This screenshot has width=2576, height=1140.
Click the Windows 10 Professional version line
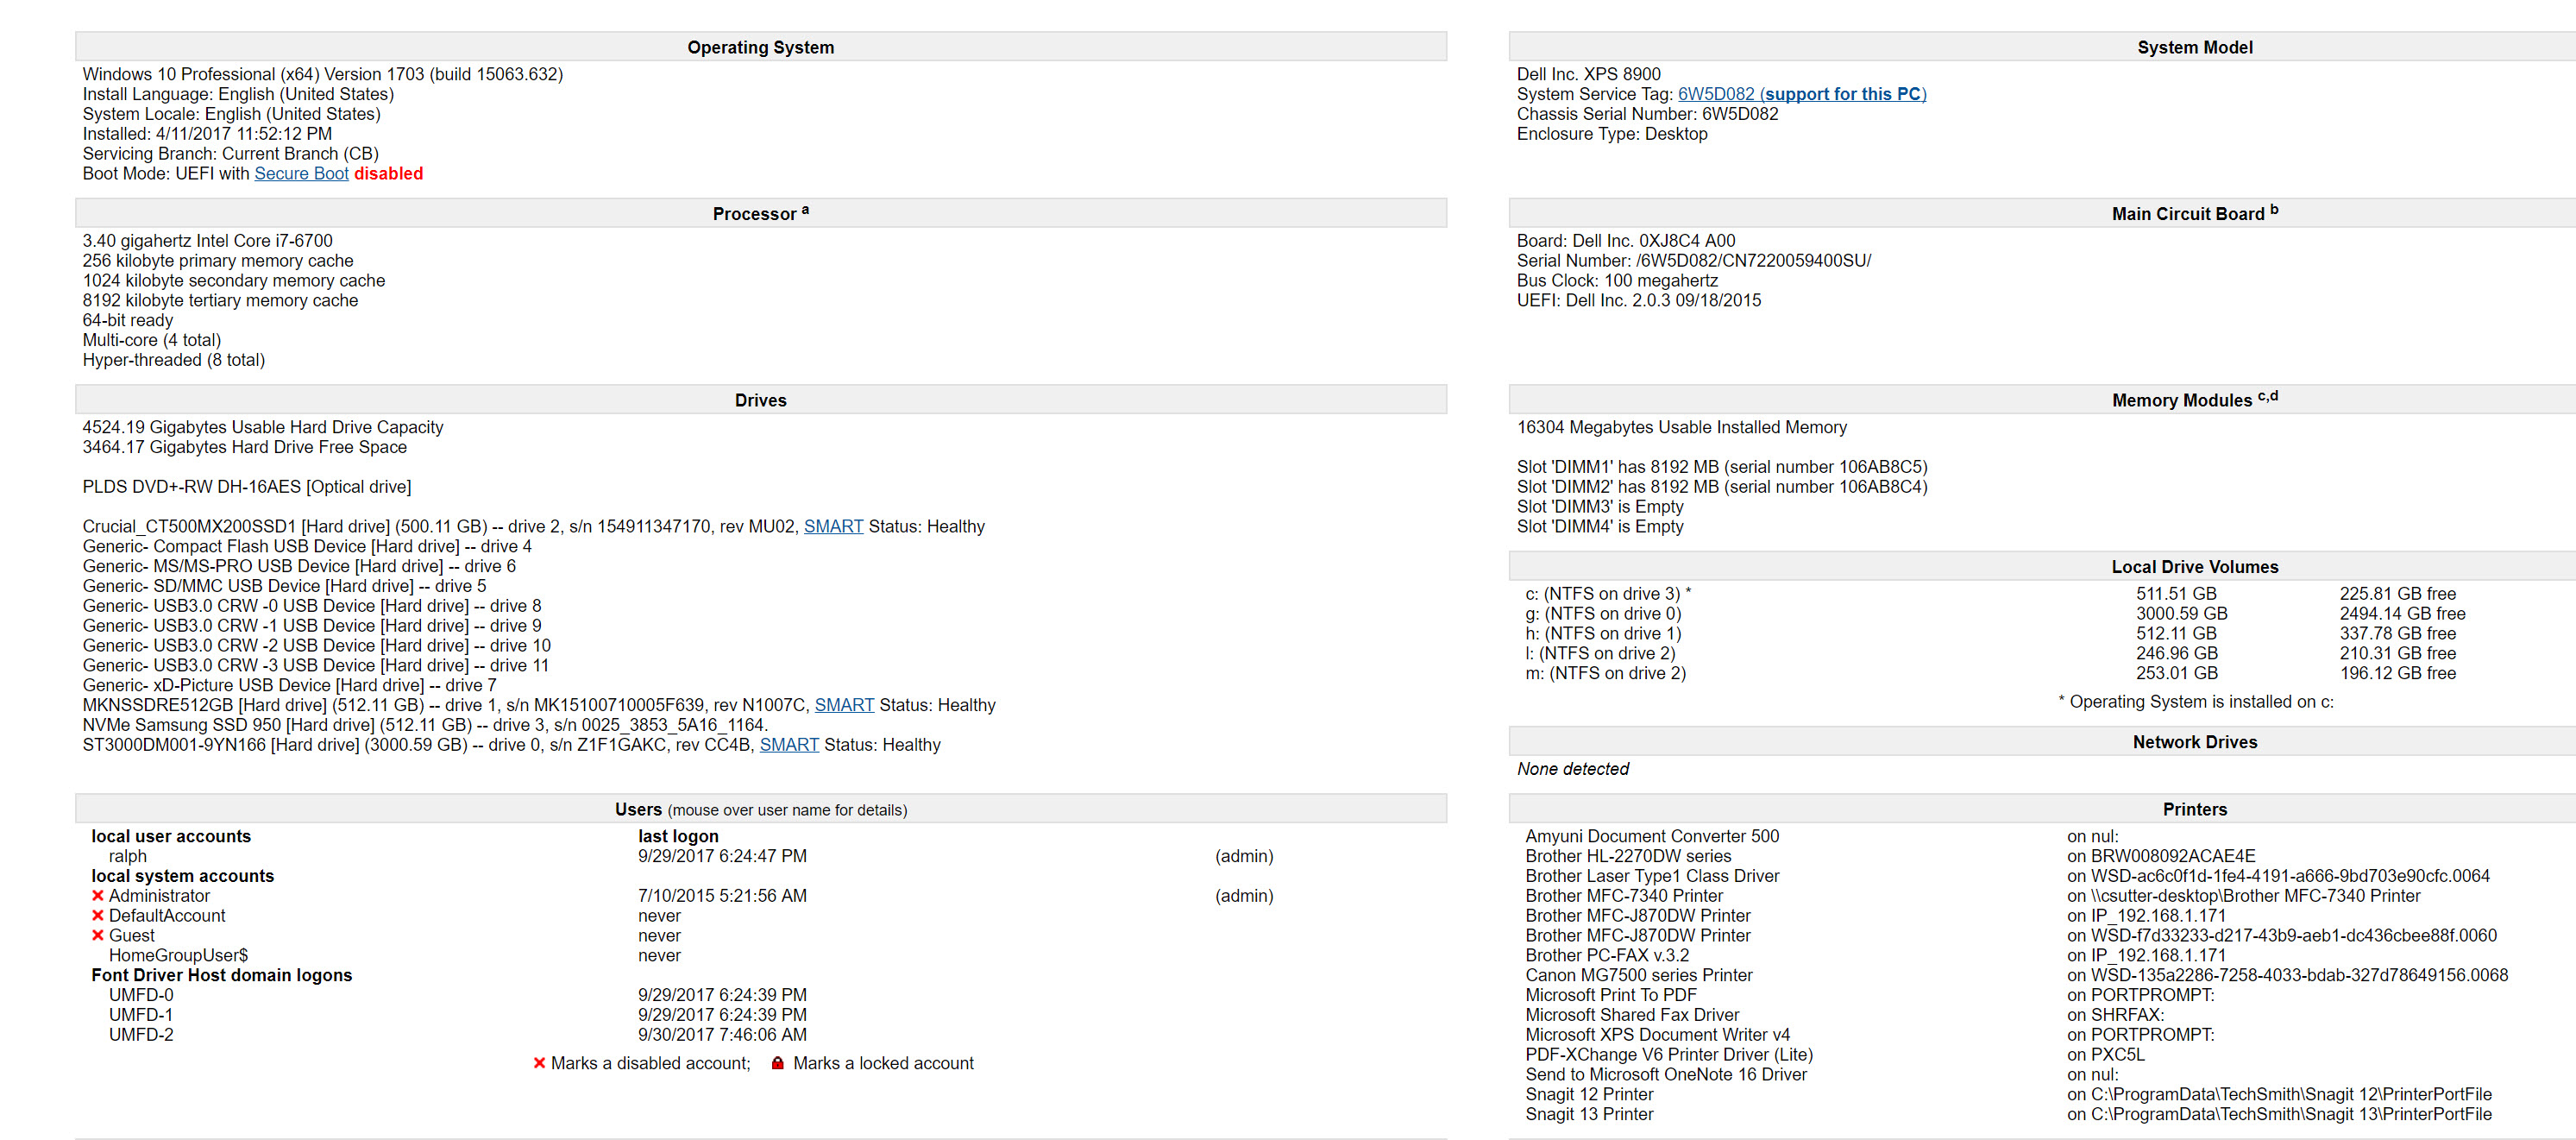coord(322,74)
